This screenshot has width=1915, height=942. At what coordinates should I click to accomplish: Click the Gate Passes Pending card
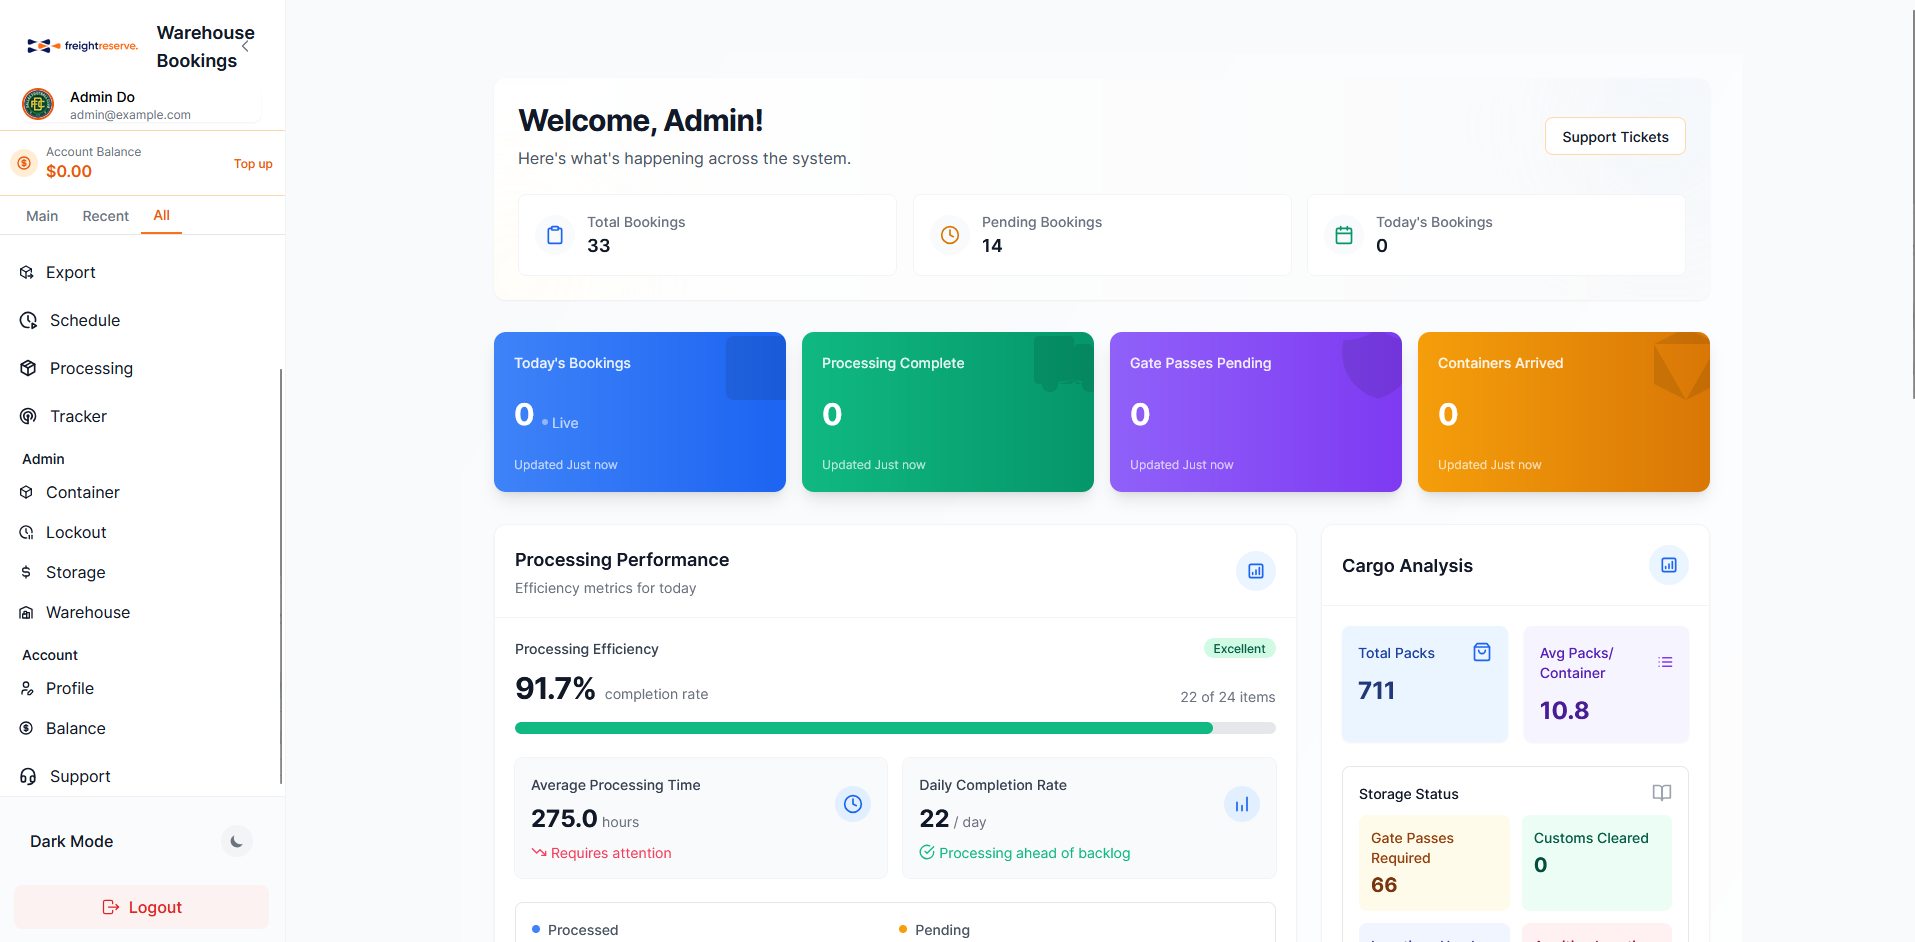click(x=1255, y=411)
